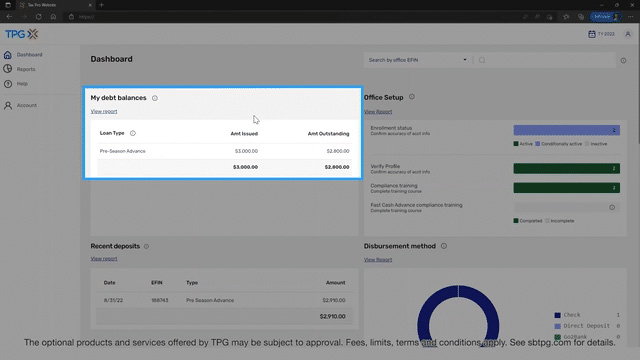Open the user profile icon at top right
The image size is (640, 360).
[628, 34]
